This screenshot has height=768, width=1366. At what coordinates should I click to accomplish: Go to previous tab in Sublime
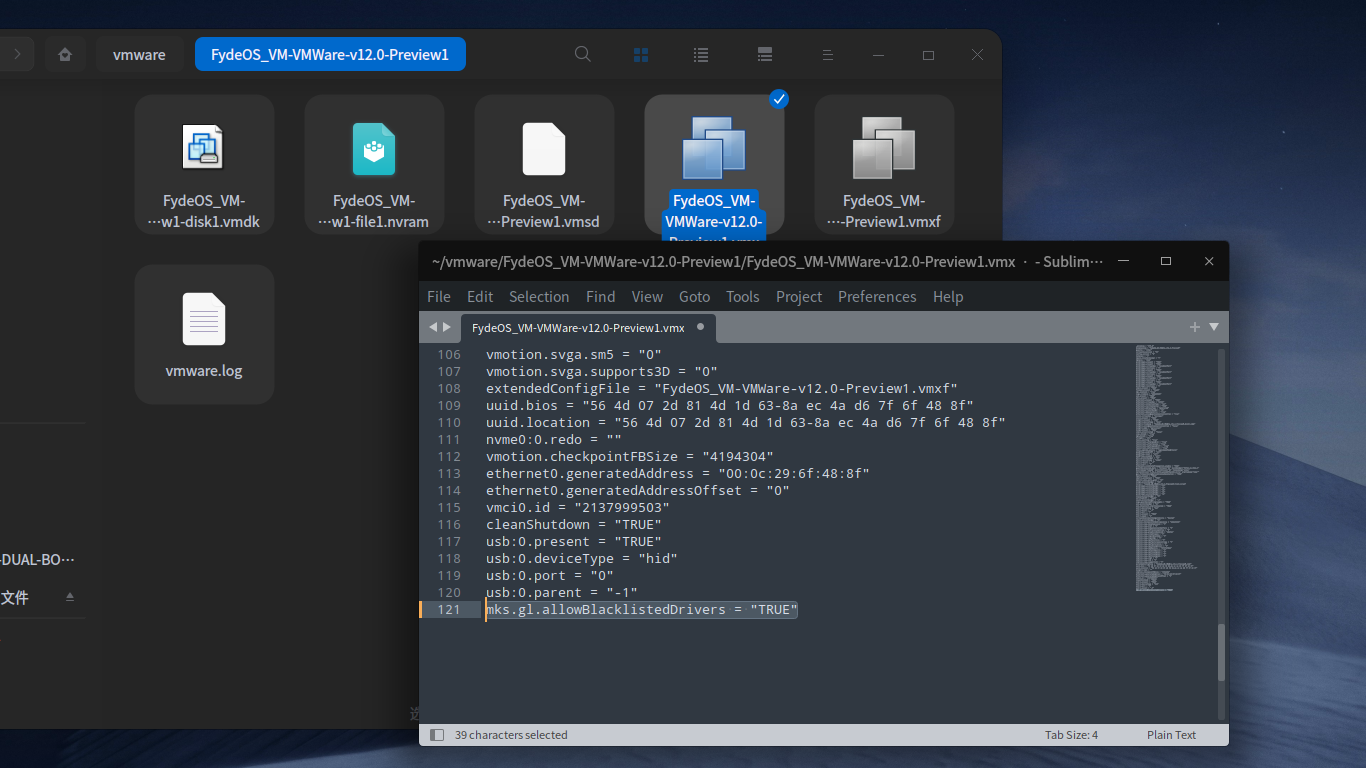(x=433, y=327)
